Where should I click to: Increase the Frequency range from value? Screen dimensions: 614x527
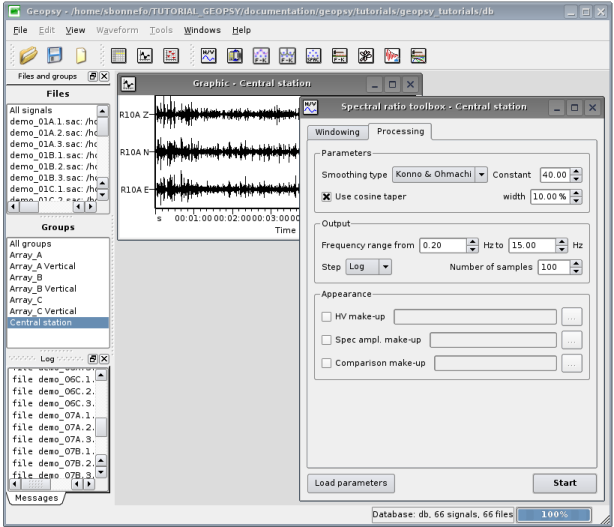coord(473,242)
